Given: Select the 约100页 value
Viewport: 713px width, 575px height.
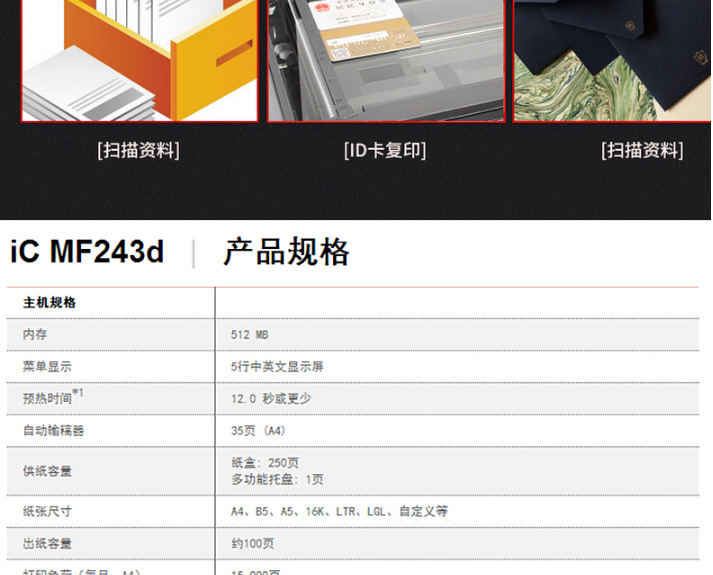Looking at the screenshot, I should (x=253, y=544).
